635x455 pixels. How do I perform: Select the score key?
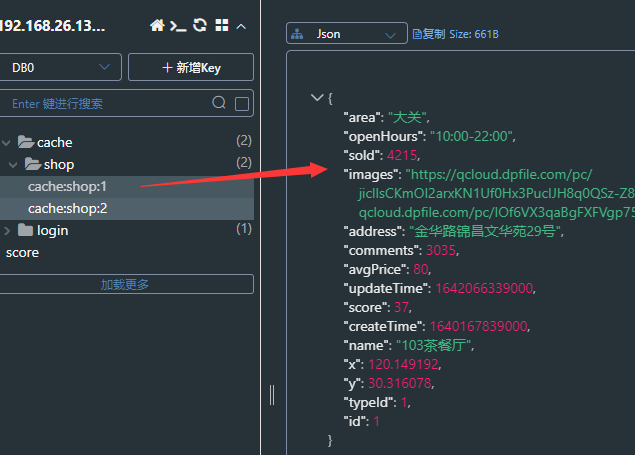(x=22, y=253)
